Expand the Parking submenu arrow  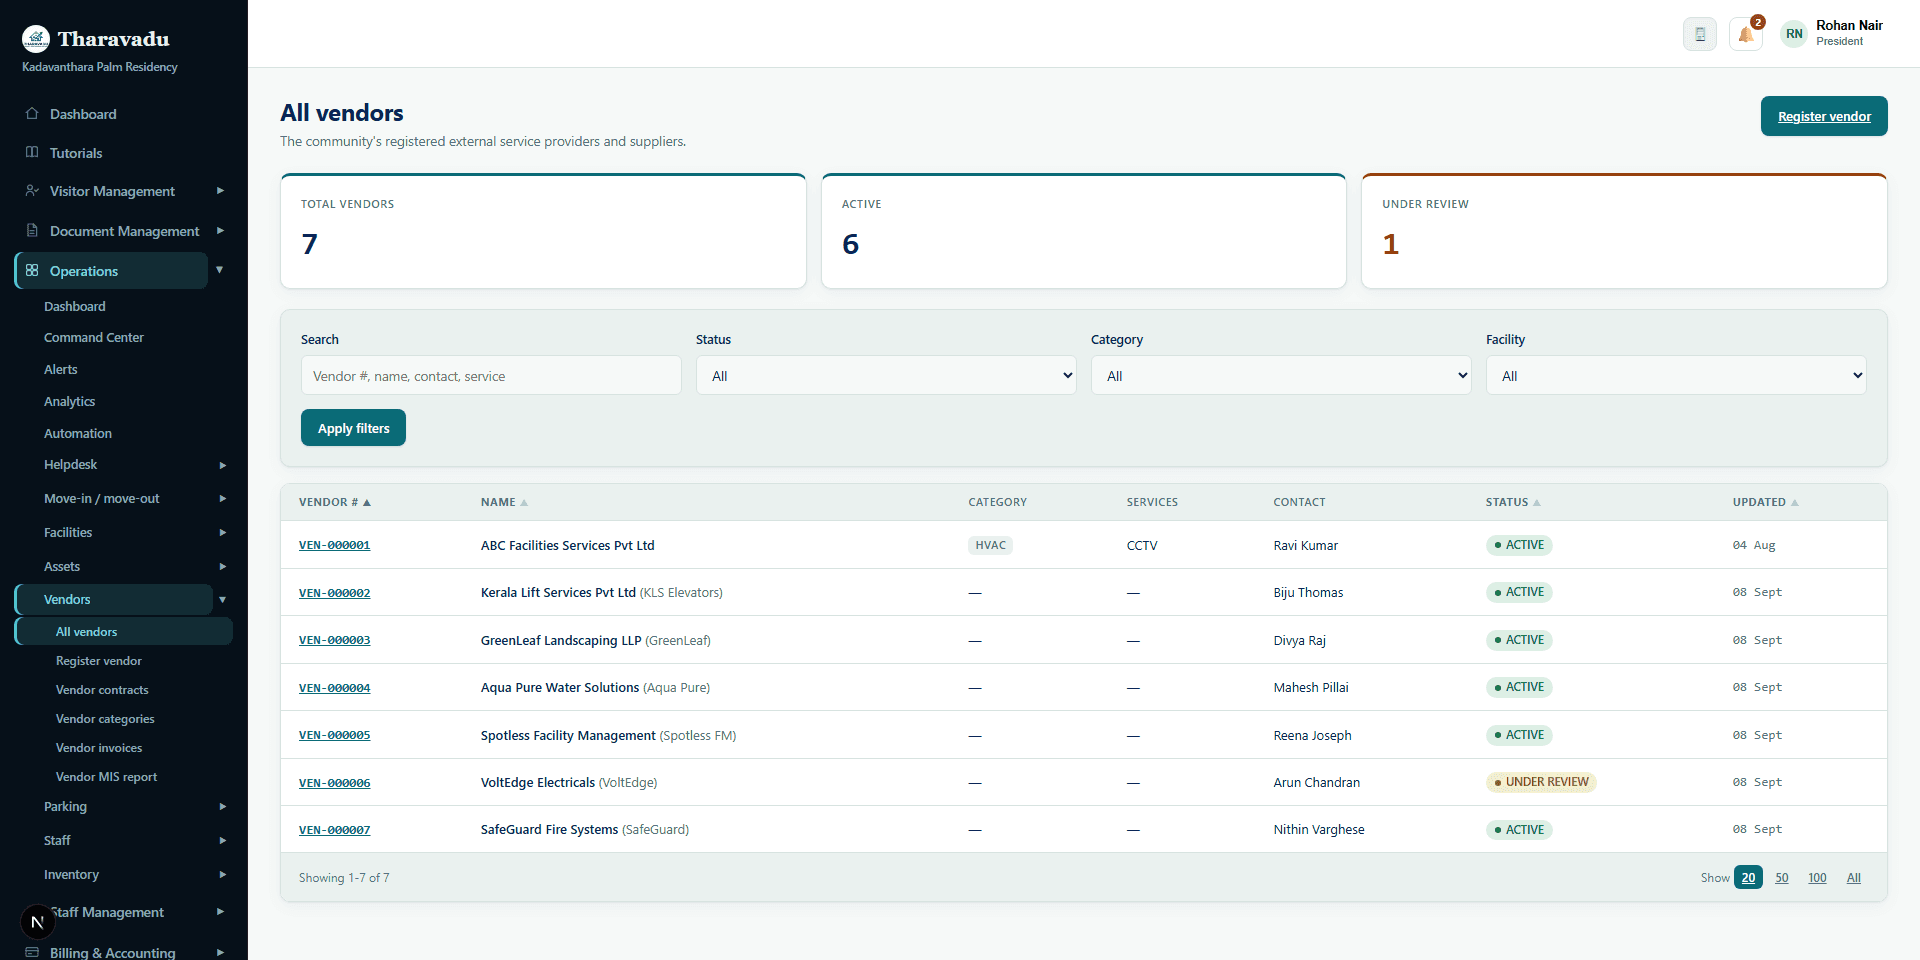pos(223,807)
